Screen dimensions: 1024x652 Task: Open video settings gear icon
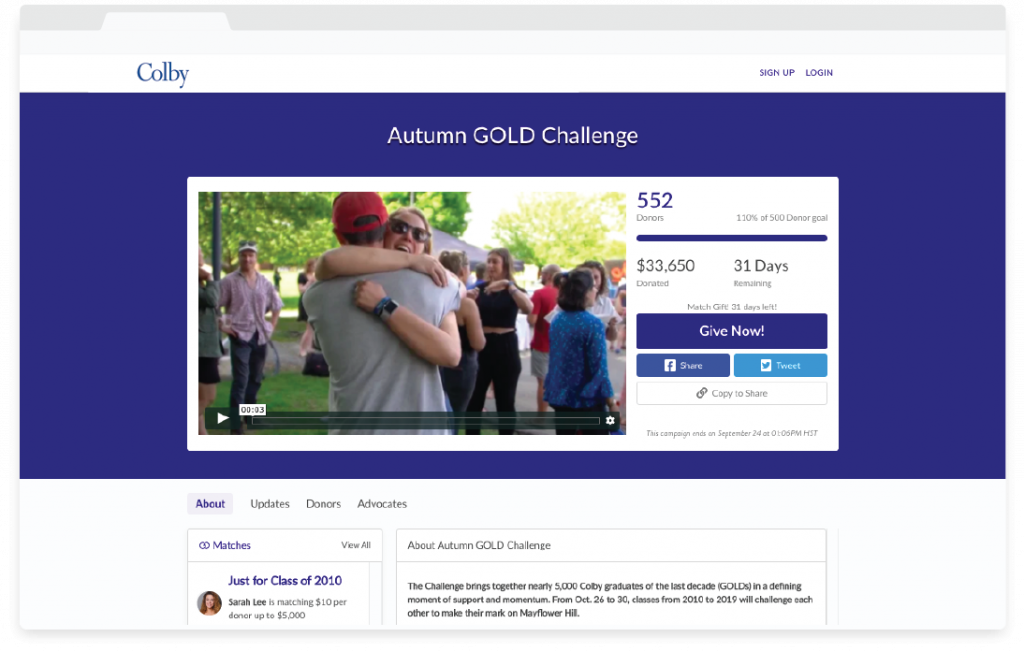(x=610, y=420)
